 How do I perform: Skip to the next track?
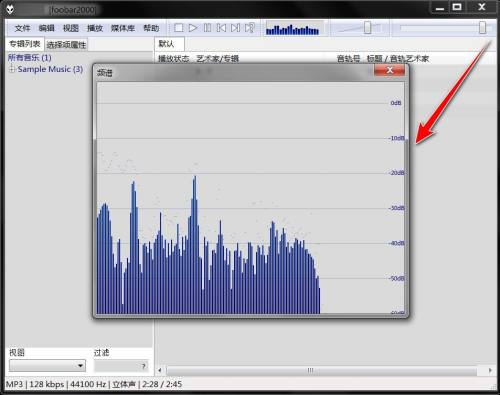pyautogui.click(x=235, y=28)
